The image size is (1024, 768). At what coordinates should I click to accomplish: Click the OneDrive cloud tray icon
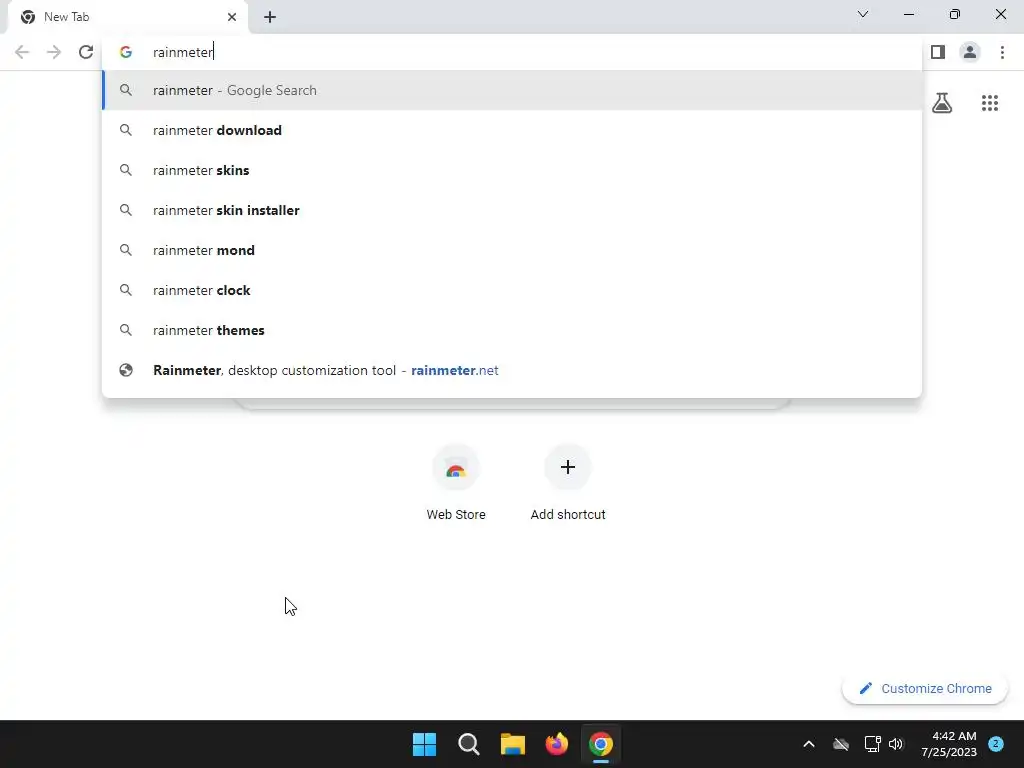pos(841,744)
